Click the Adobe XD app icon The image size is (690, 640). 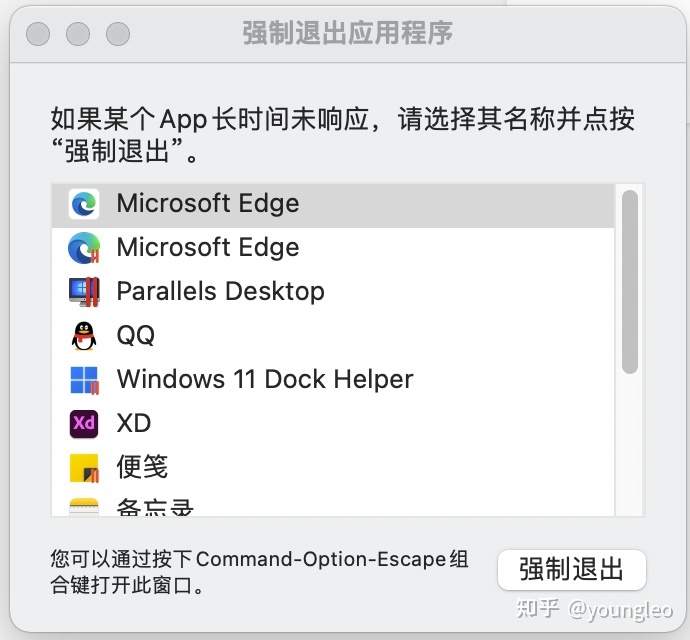[84, 423]
